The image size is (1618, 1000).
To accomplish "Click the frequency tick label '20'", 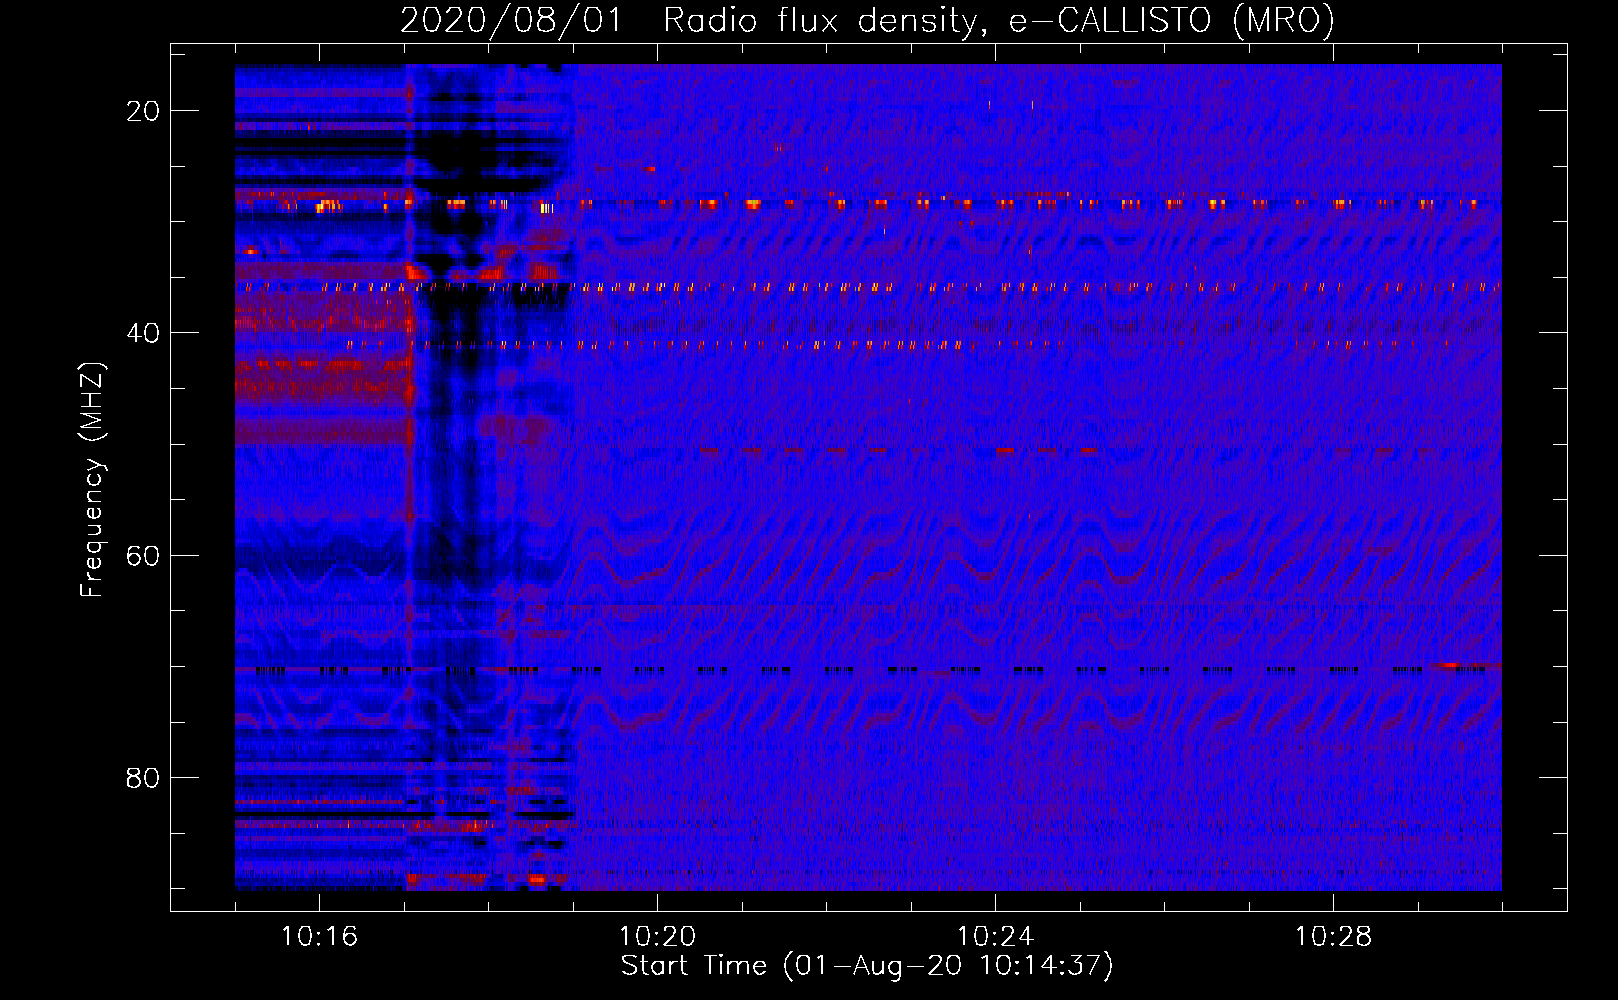I will coord(143,111).
